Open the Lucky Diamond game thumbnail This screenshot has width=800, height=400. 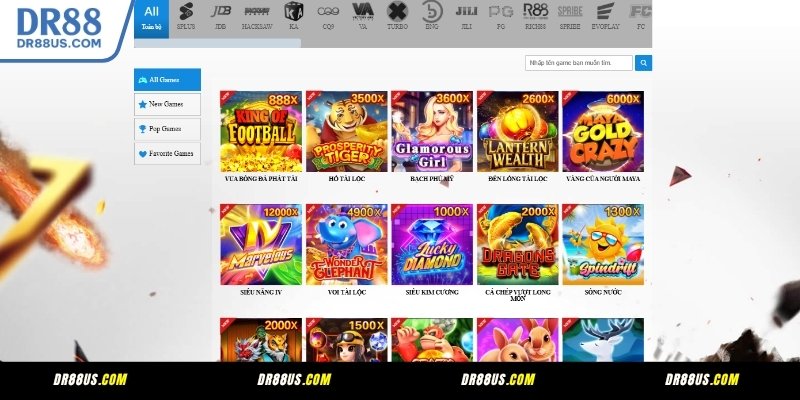pyautogui.click(x=432, y=244)
